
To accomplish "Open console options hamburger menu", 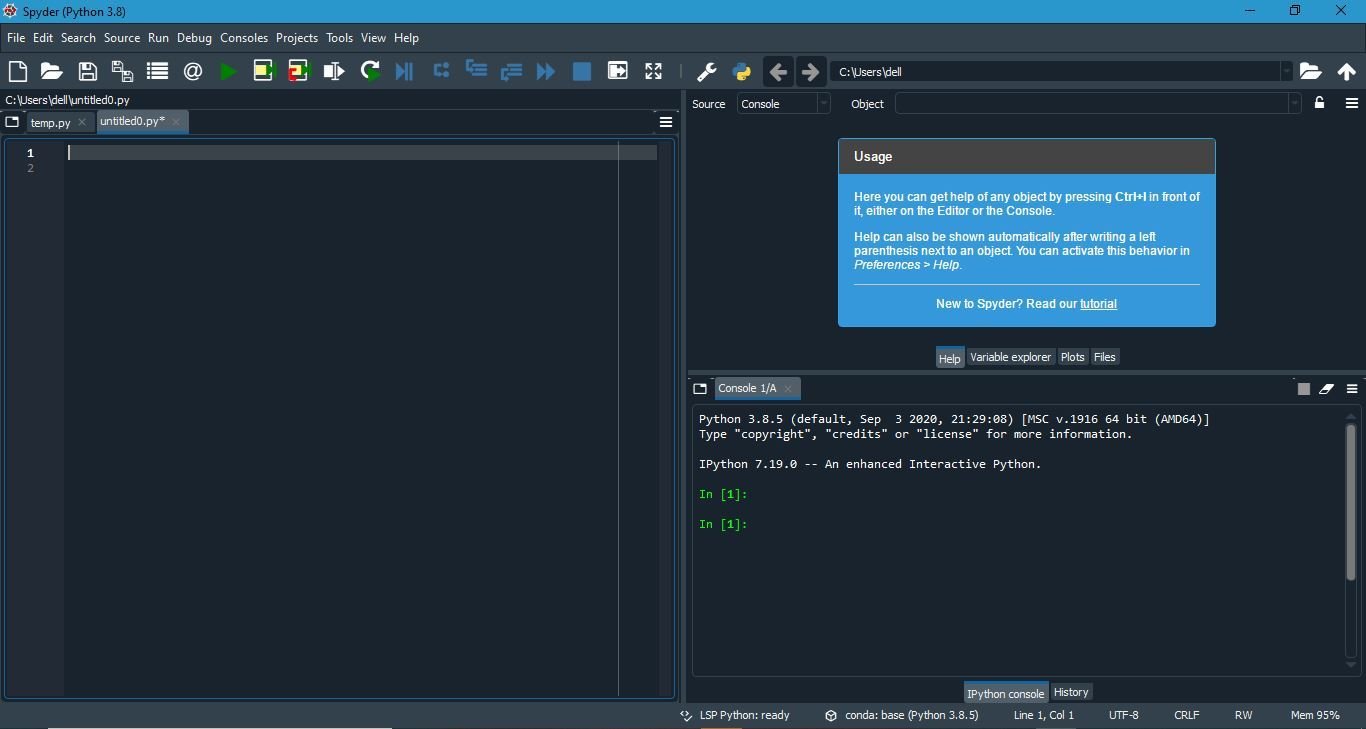I will point(1352,389).
